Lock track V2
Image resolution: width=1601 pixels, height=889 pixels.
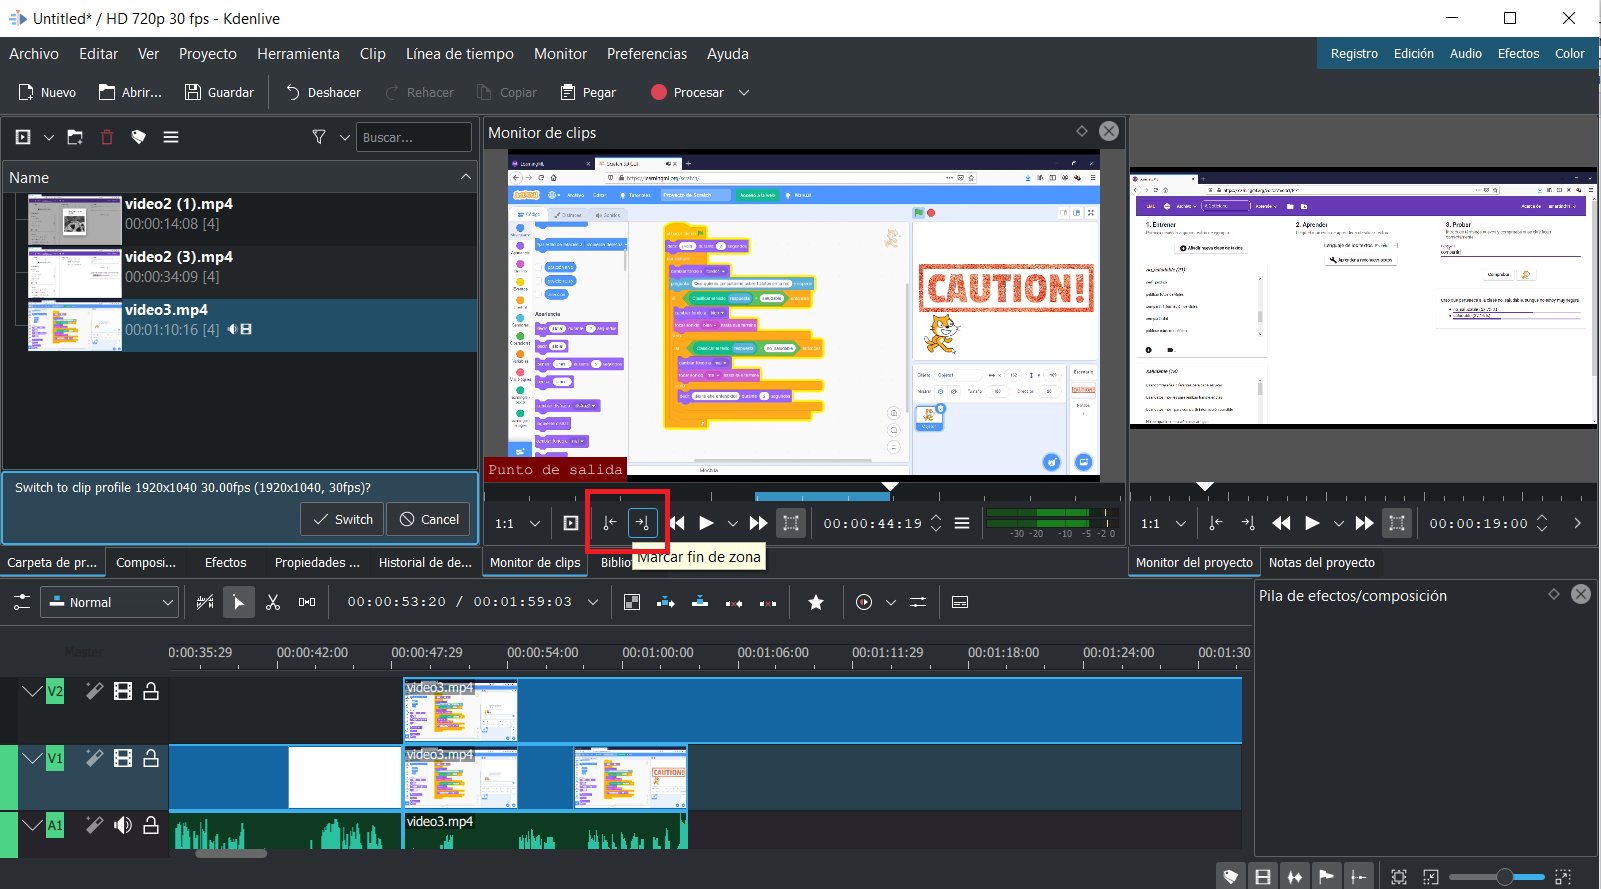point(151,691)
